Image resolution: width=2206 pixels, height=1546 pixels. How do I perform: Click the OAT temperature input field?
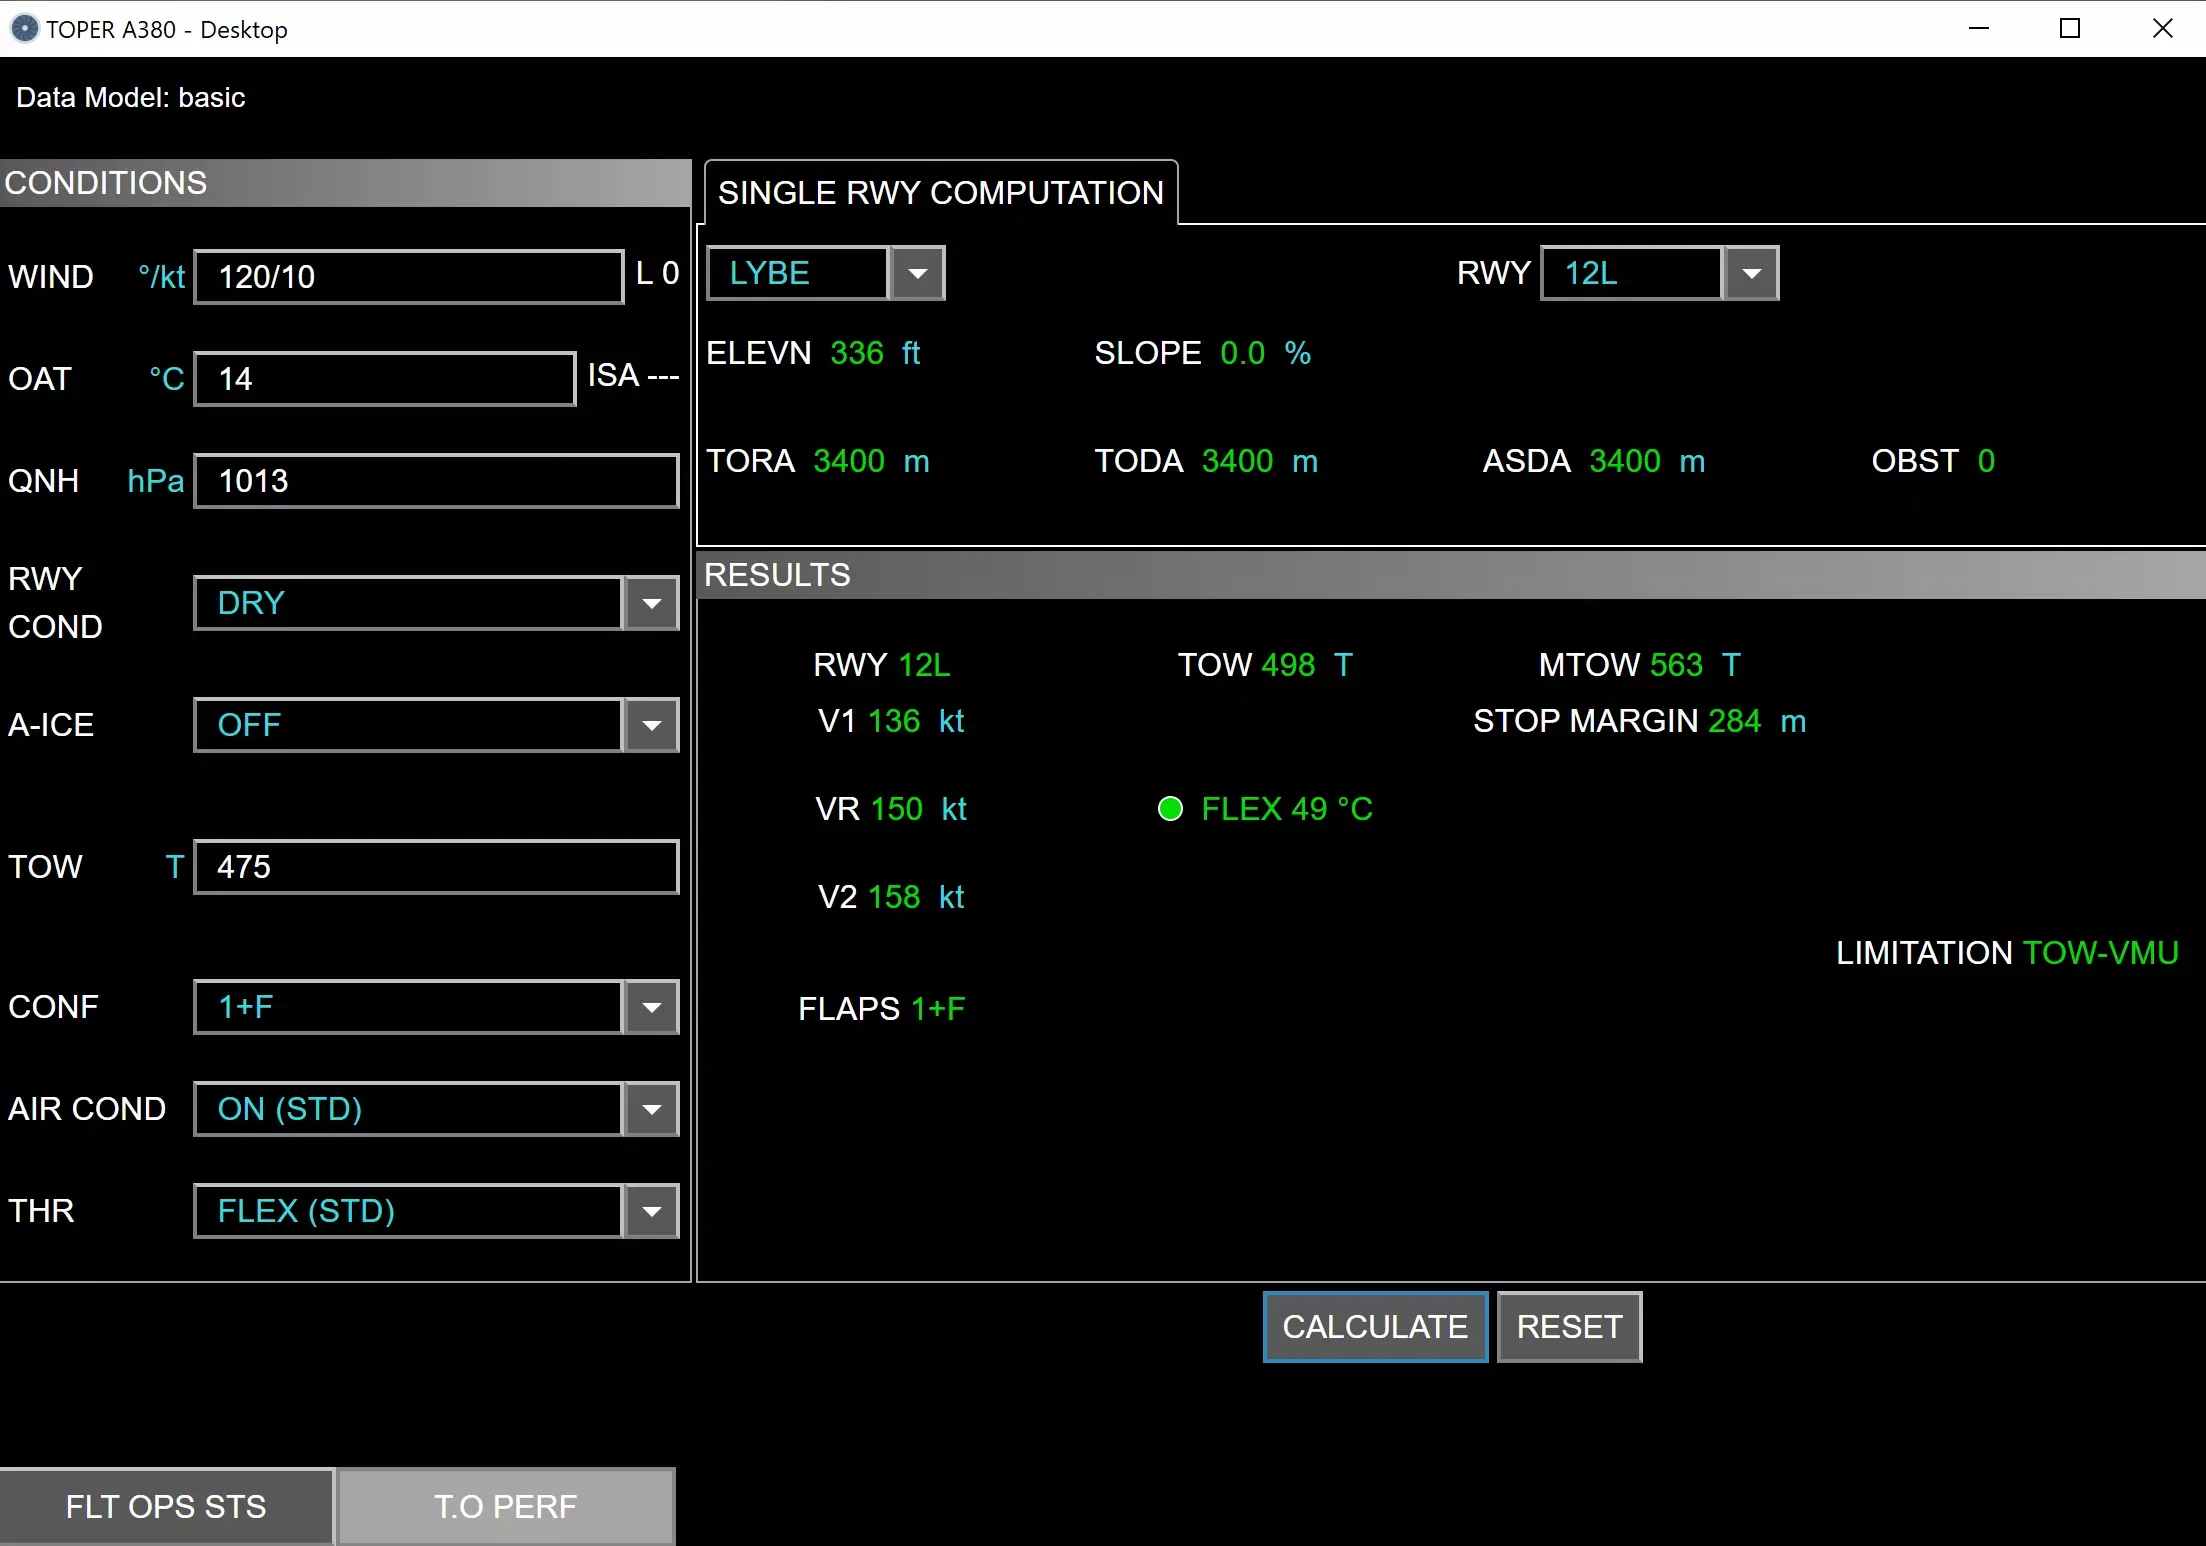pos(384,379)
